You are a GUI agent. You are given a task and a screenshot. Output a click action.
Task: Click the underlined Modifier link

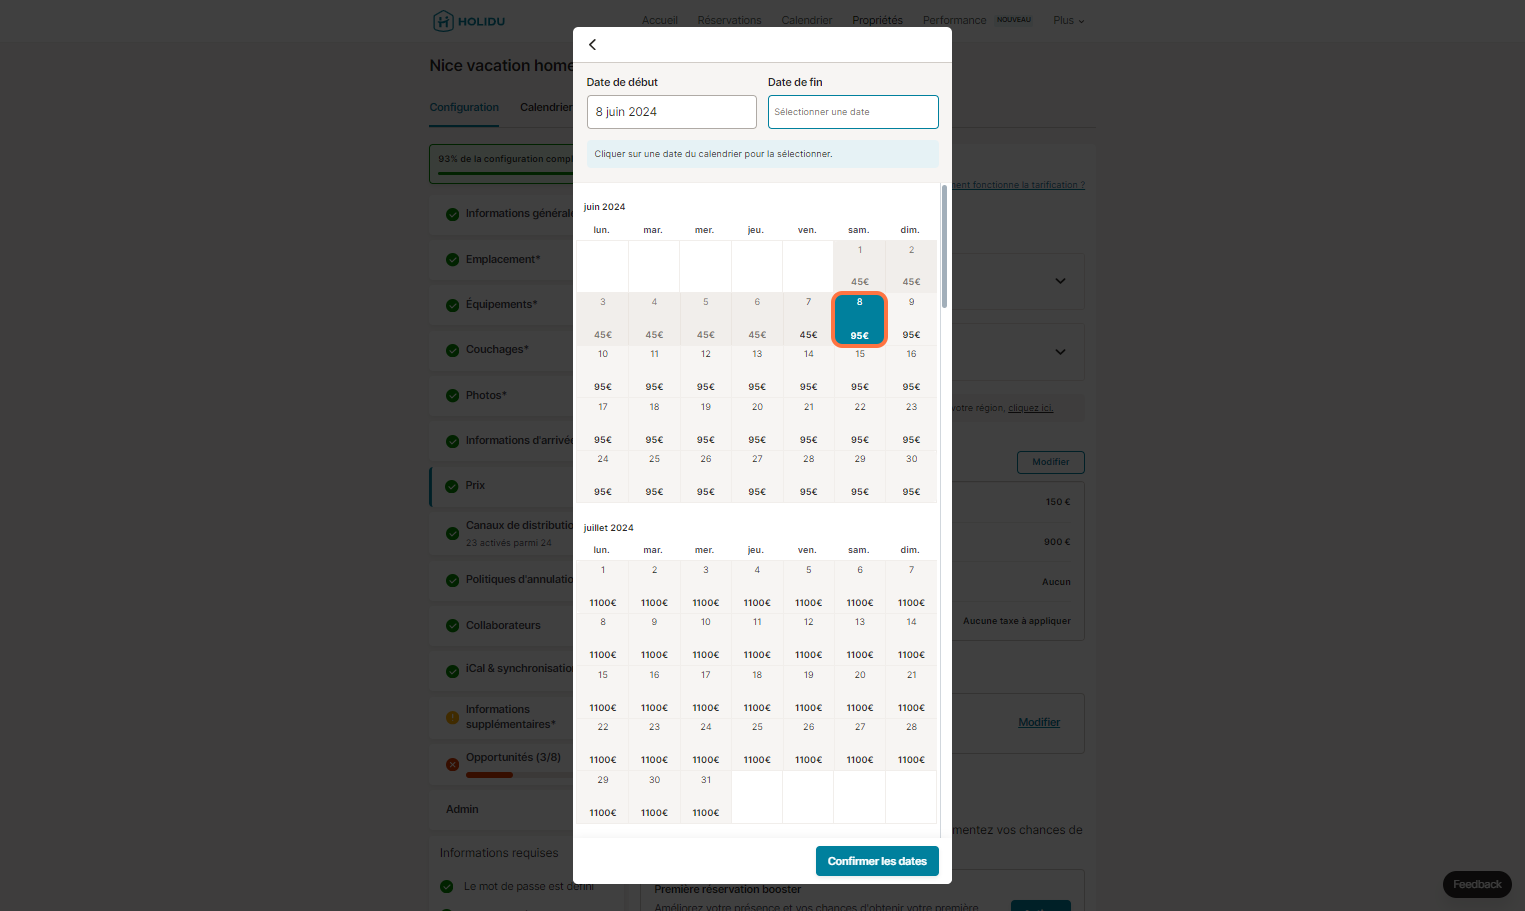point(1039,722)
